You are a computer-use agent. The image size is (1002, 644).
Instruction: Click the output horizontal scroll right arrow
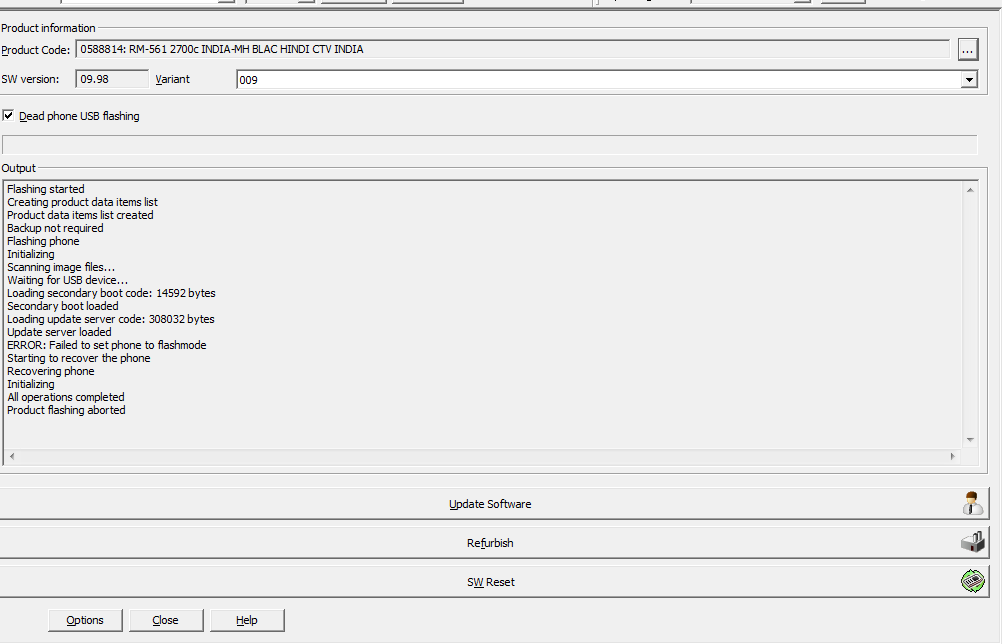tap(953, 456)
